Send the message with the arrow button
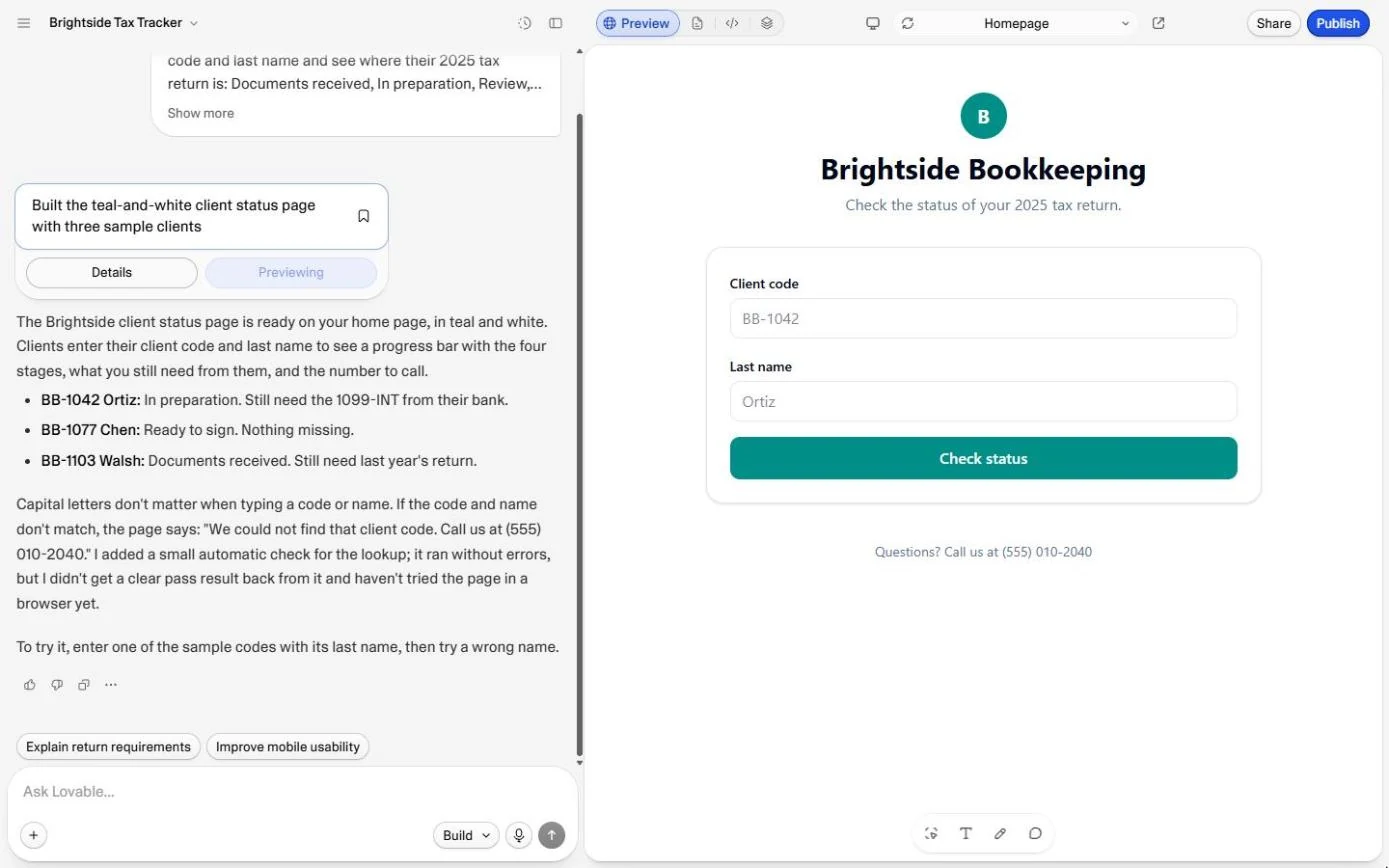Viewport: 1389px width, 868px height. pyautogui.click(x=551, y=835)
